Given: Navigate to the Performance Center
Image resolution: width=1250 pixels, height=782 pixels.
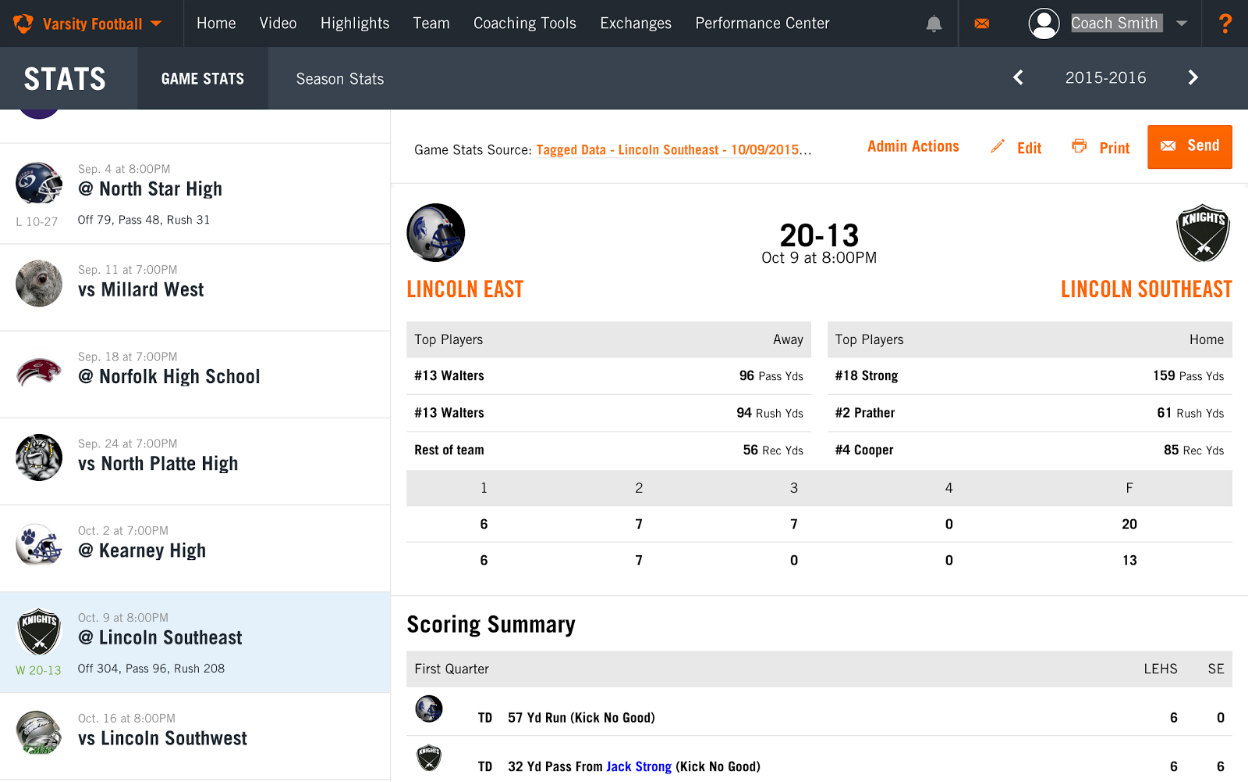Looking at the screenshot, I should 762,23.
